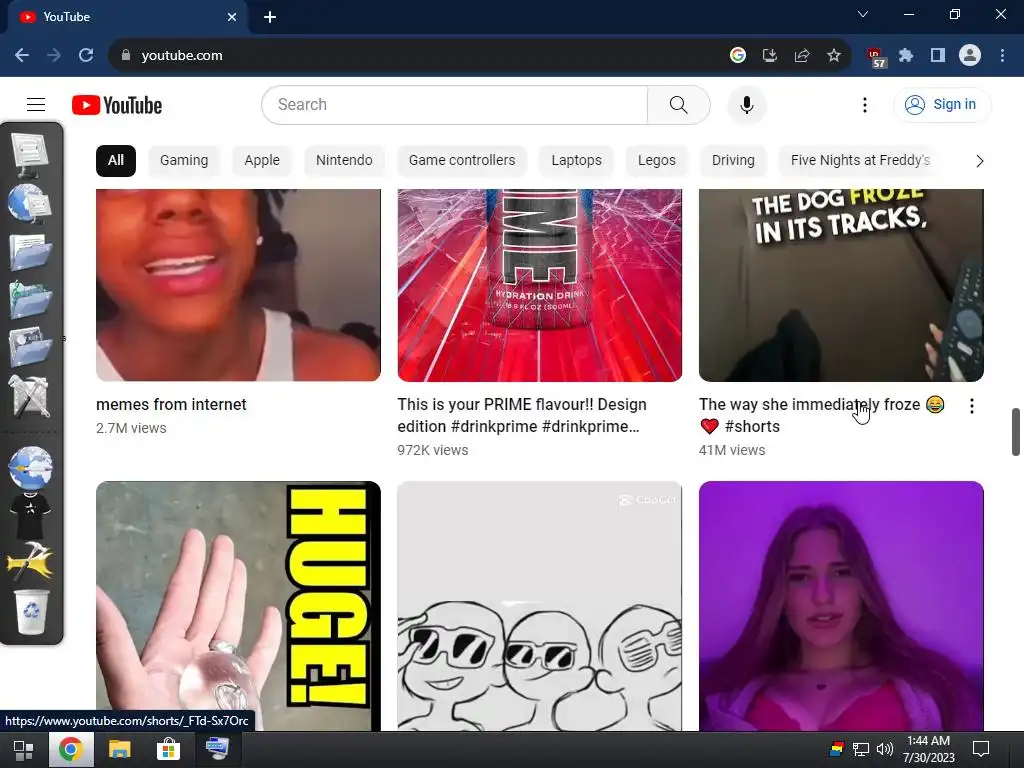The image size is (1024, 768).
Task: Click the YouTube logo
Action: [x=117, y=105]
